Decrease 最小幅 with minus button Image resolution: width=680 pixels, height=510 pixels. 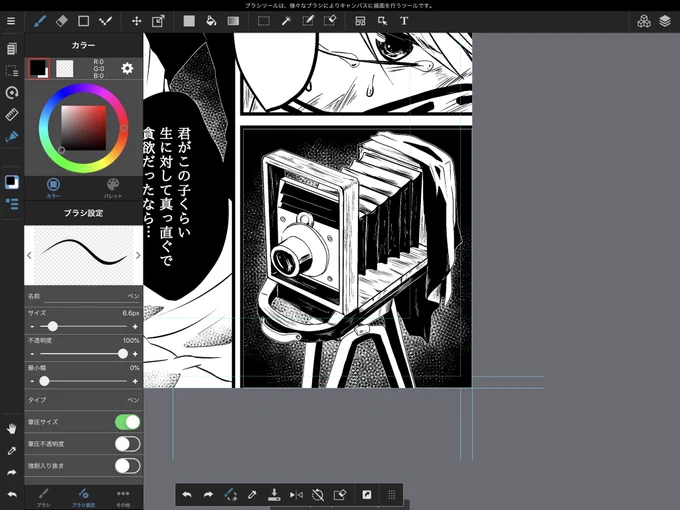32,381
